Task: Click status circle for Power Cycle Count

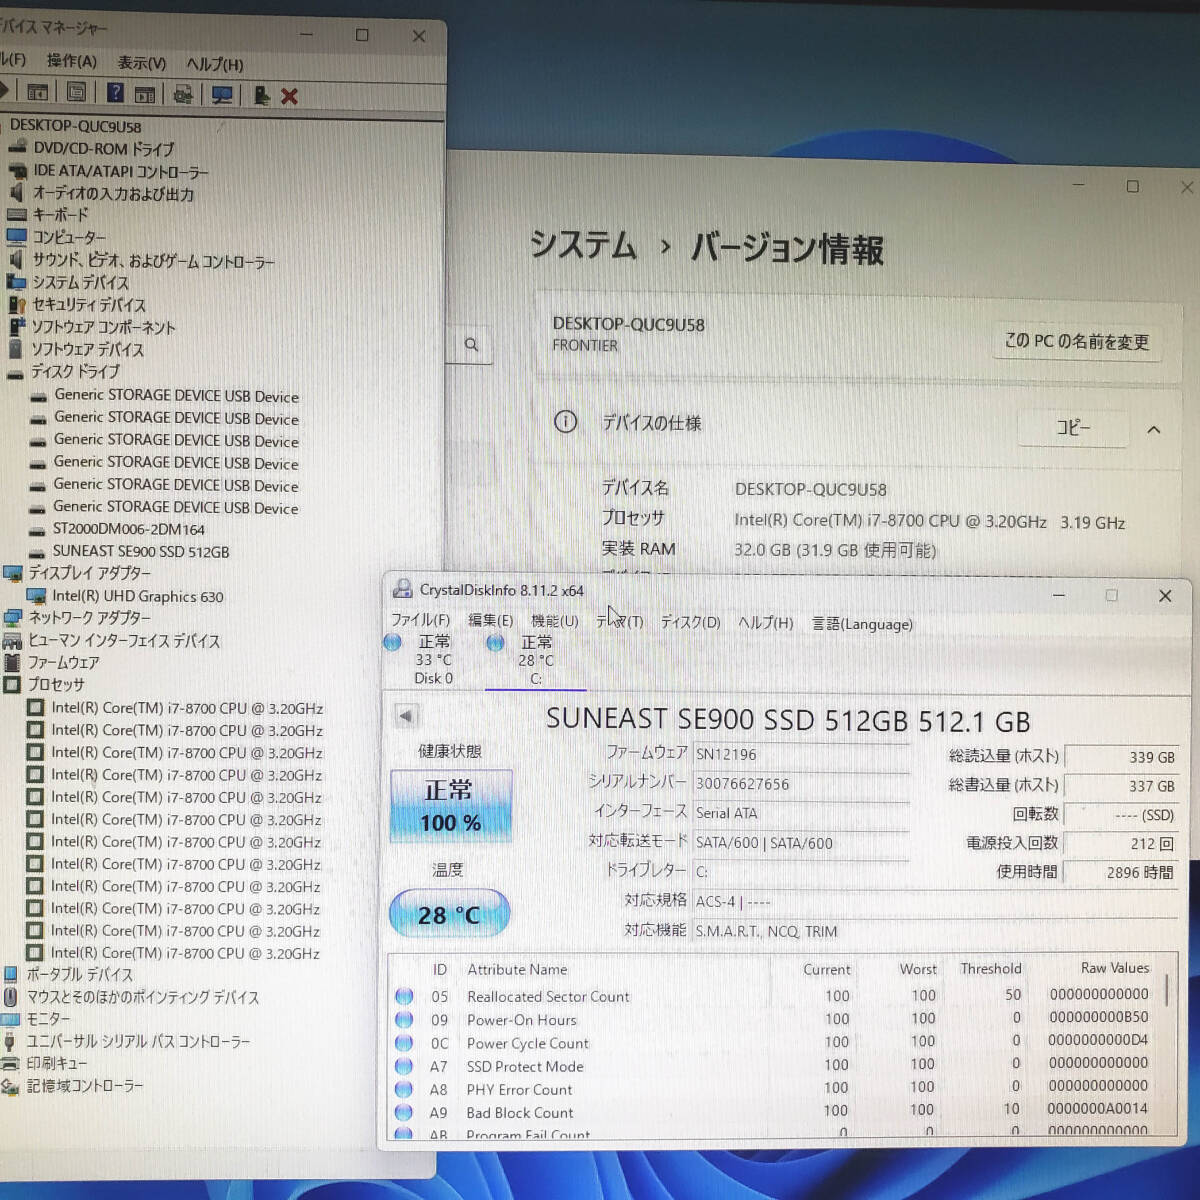Action: pyautogui.click(x=404, y=1042)
